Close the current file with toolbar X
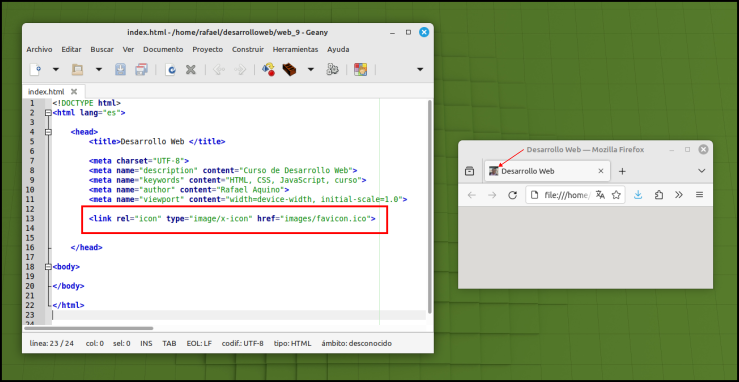The width and height of the screenshot is (739, 382). (190, 70)
